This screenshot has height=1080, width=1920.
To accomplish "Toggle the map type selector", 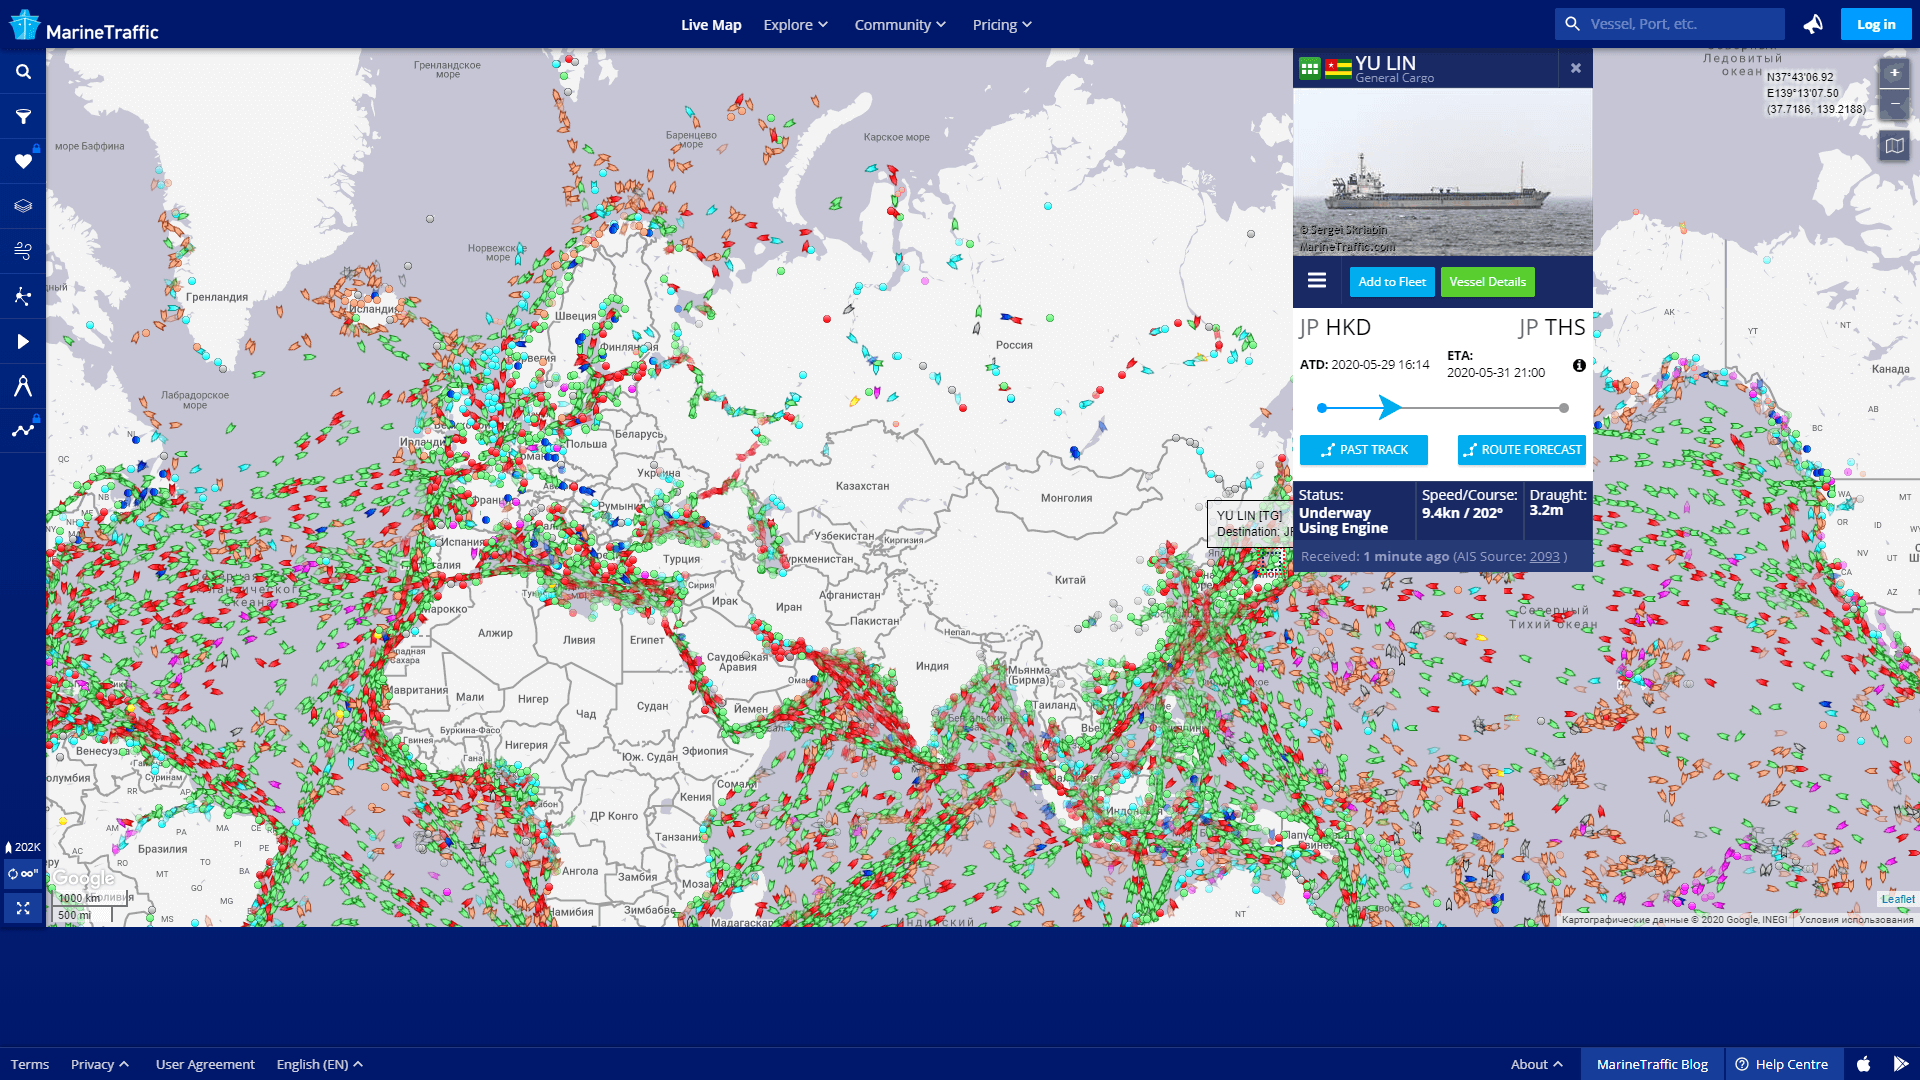I will click(x=1894, y=146).
